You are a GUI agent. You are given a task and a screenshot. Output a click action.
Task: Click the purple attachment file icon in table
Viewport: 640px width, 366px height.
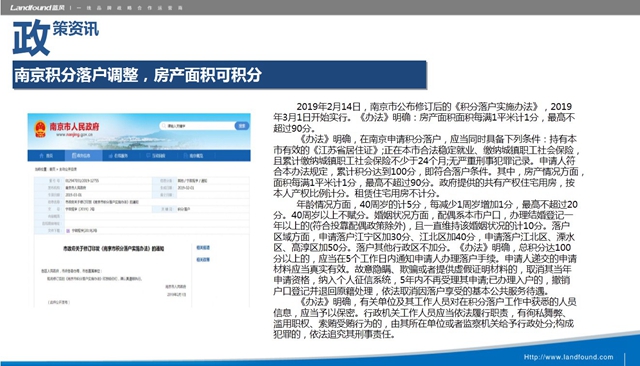pyautogui.click(x=68, y=231)
